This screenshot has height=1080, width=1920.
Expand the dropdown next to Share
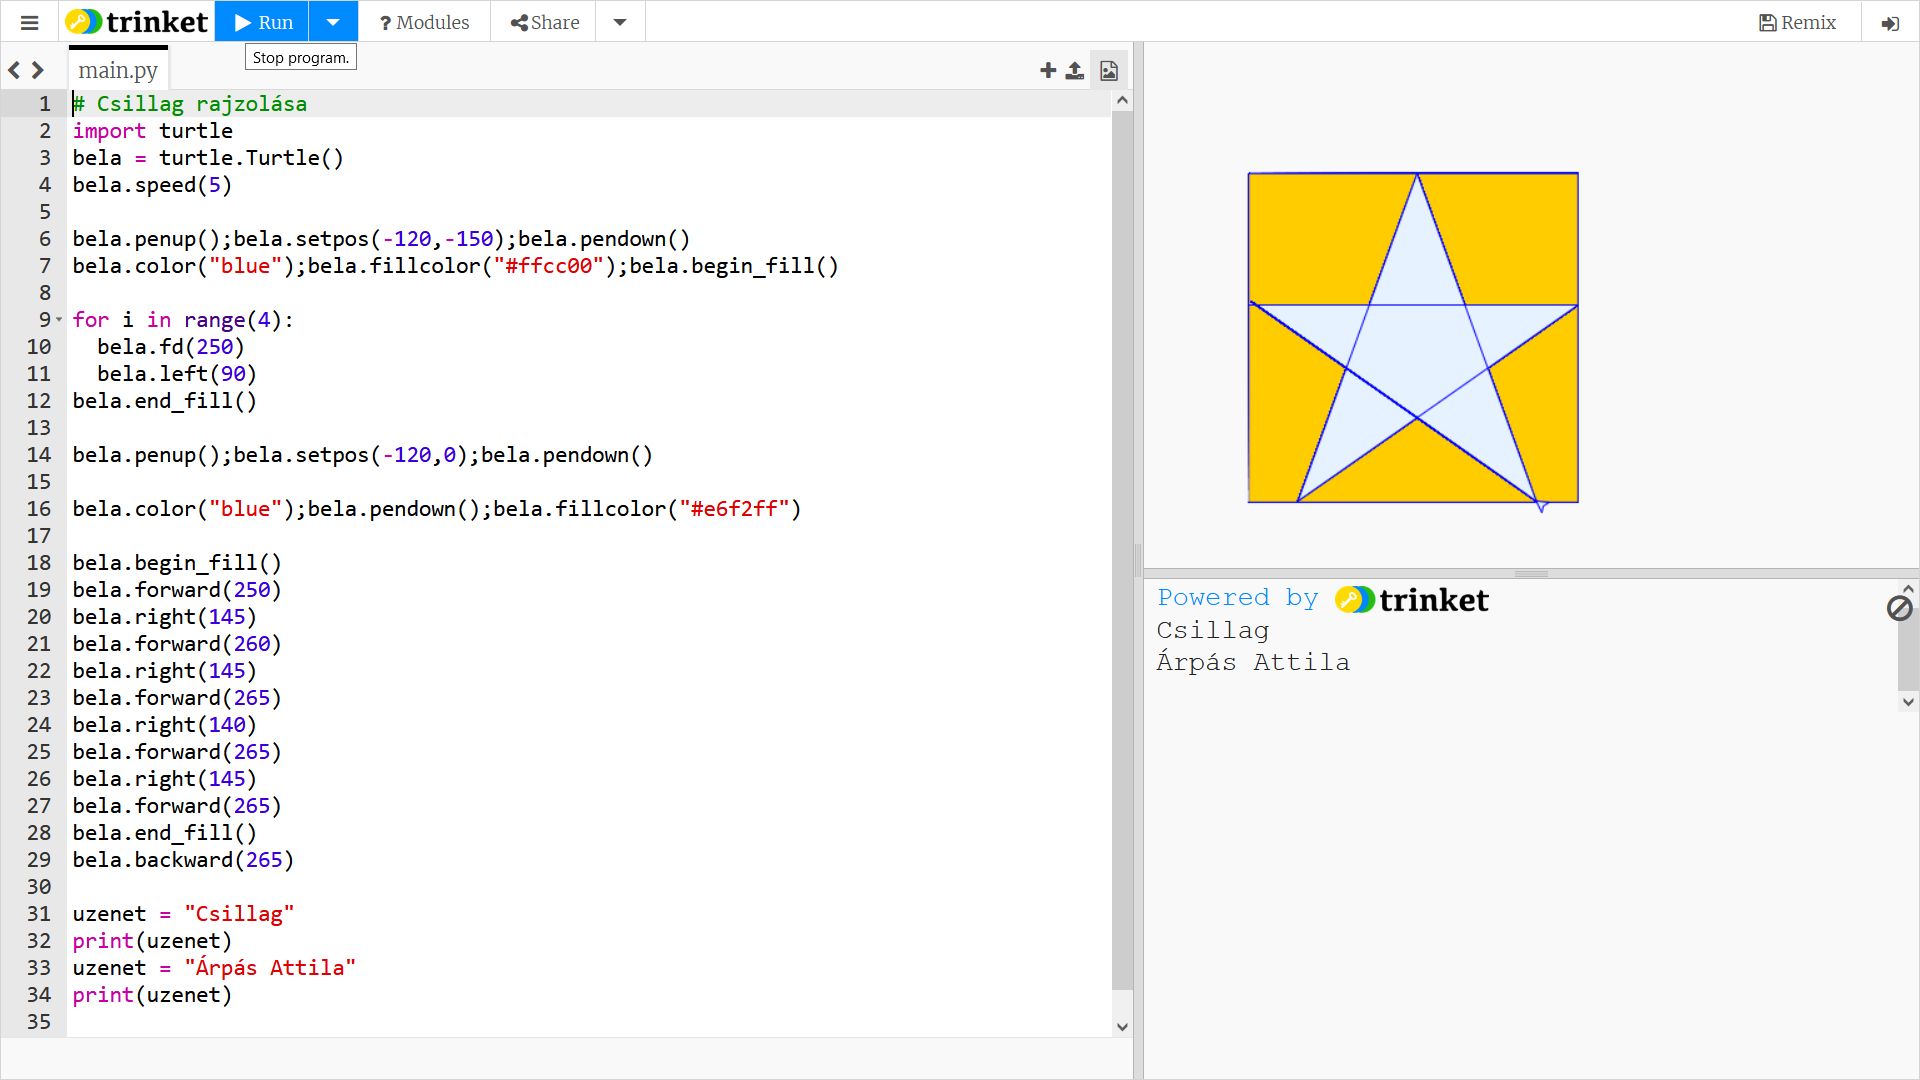(620, 22)
